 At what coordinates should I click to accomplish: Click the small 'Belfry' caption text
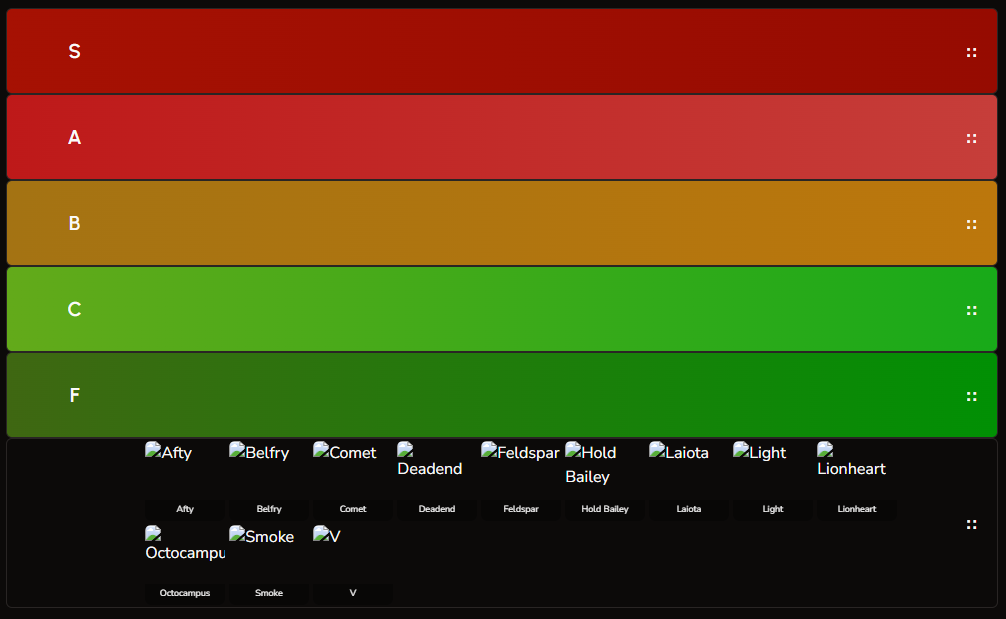point(269,509)
